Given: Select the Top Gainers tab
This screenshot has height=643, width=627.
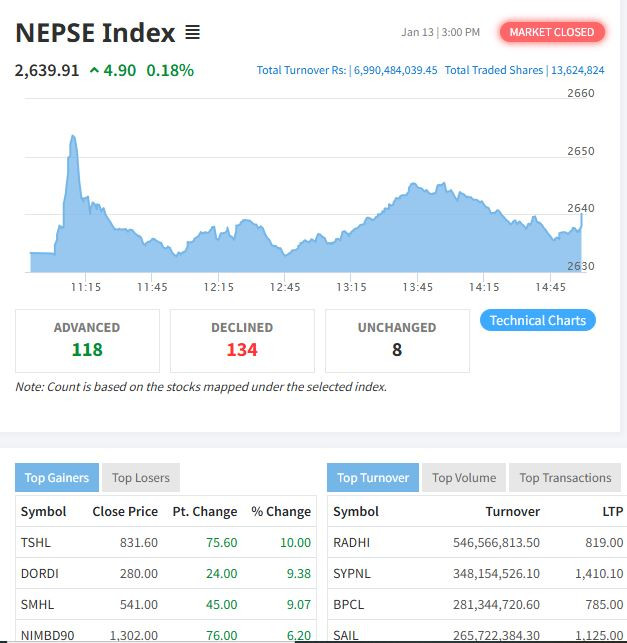Looking at the screenshot, I should click(57, 478).
